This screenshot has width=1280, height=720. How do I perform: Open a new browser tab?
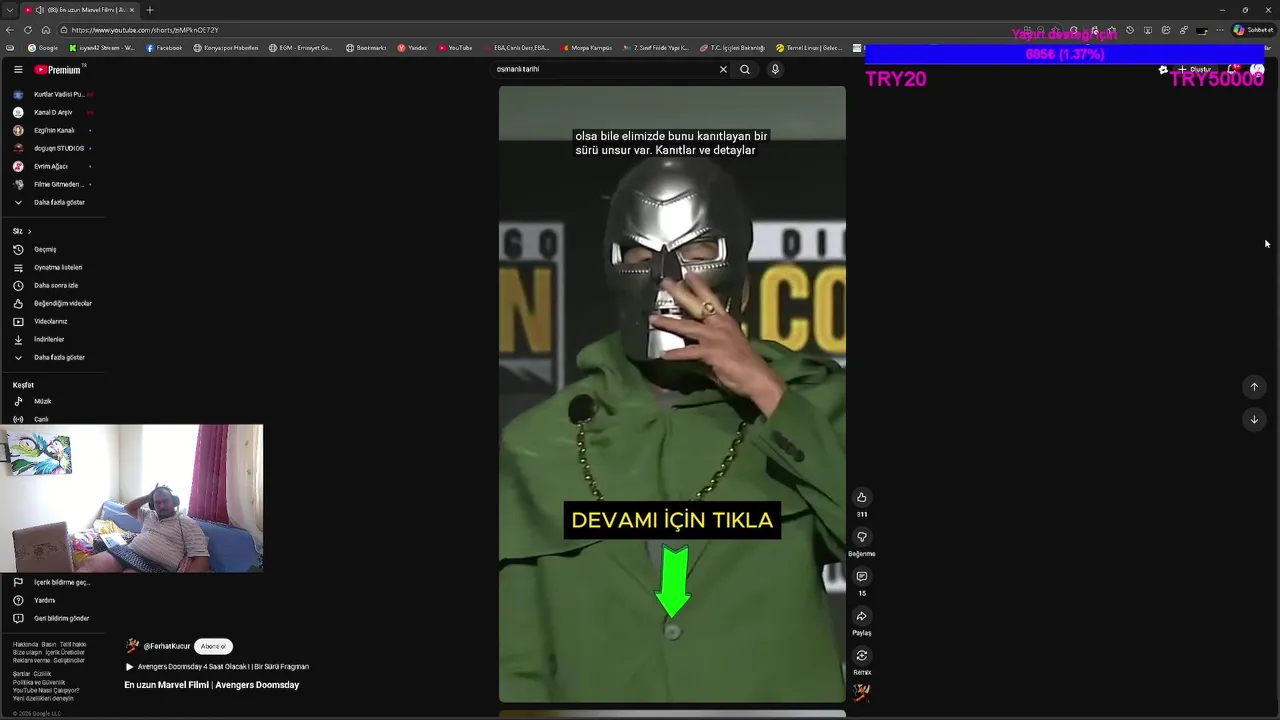tap(150, 10)
